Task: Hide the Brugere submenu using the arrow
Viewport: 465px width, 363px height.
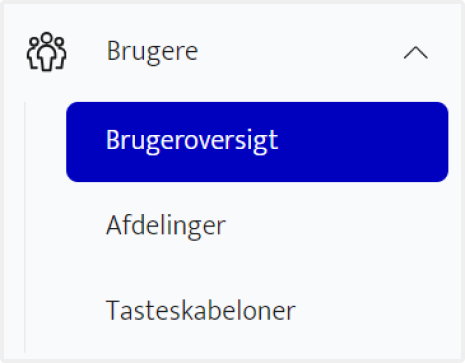Action: click(416, 53)
